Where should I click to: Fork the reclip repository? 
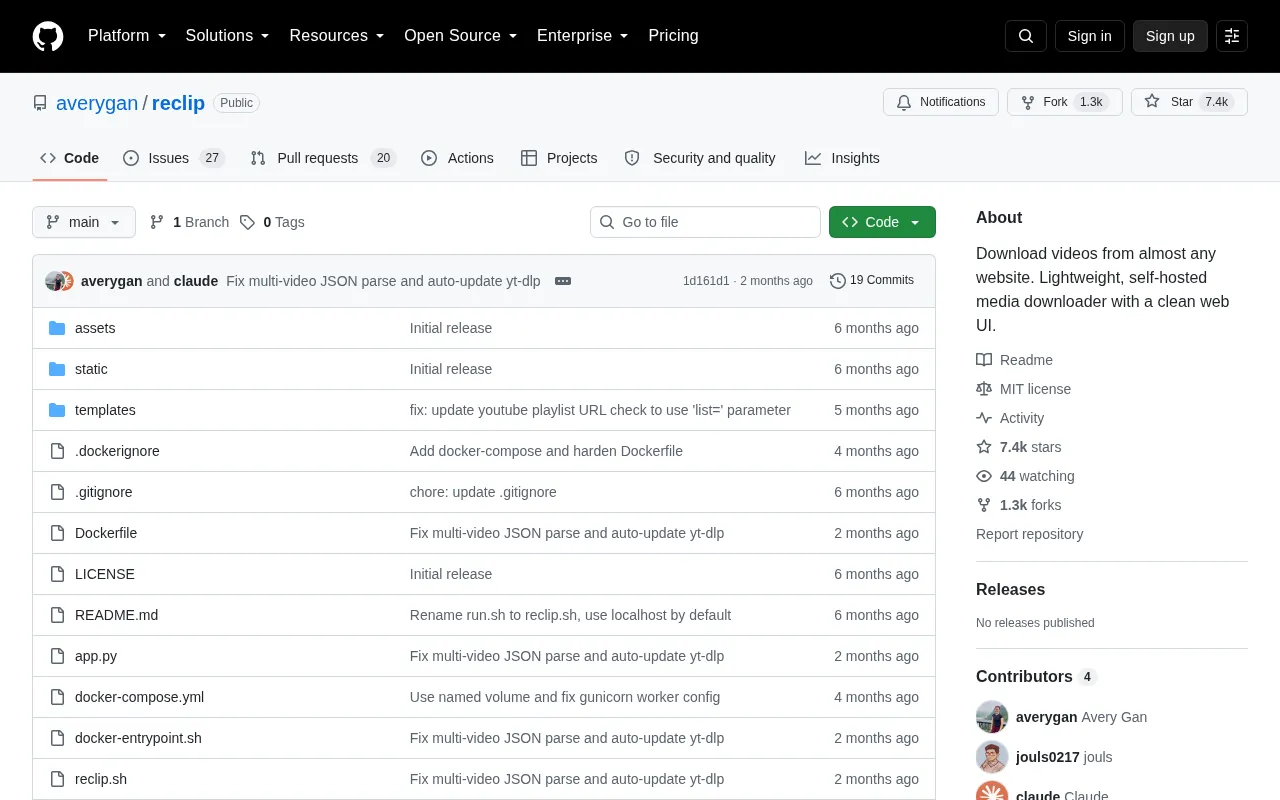pos(1064,102)
